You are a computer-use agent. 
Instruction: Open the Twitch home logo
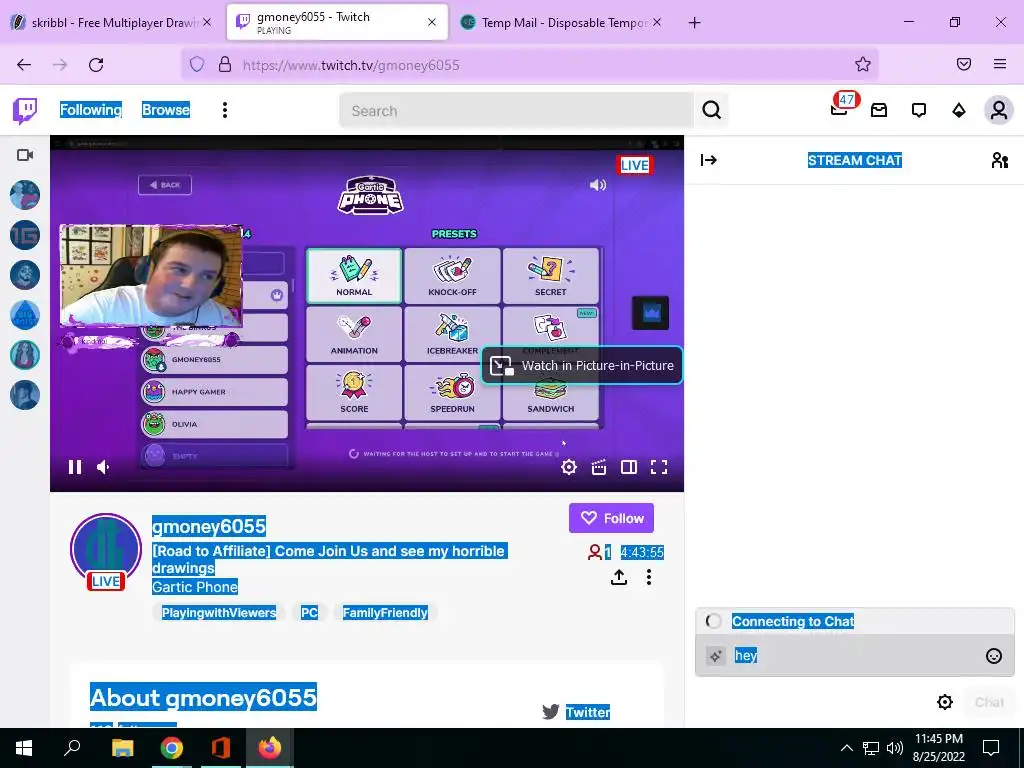click(x=25, y=110)
